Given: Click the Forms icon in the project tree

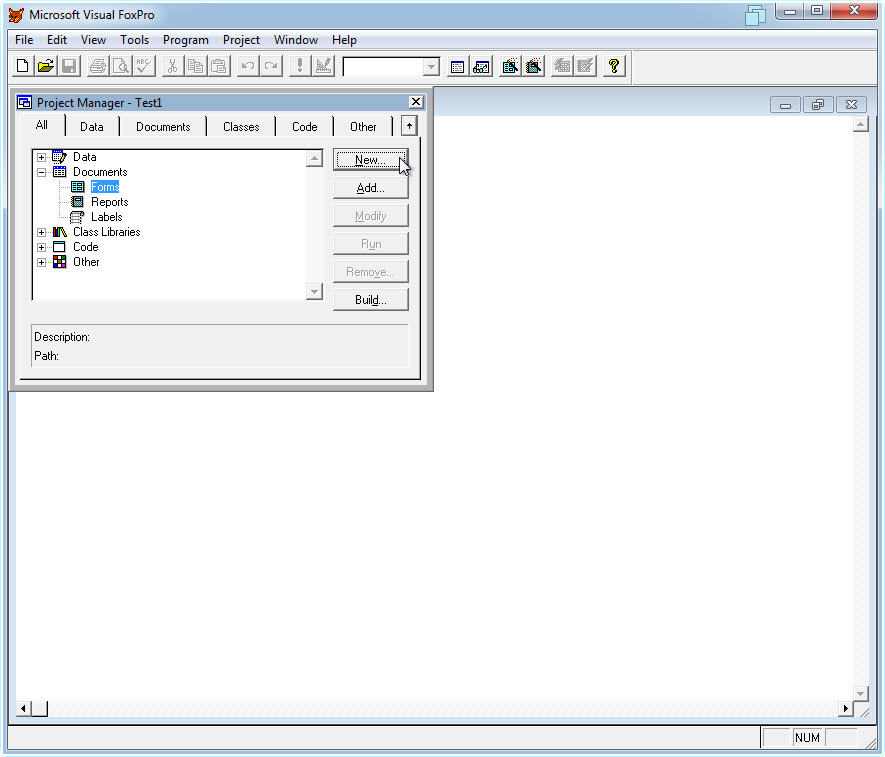Looking at the screenshot, I should click(x=78, y=187).
